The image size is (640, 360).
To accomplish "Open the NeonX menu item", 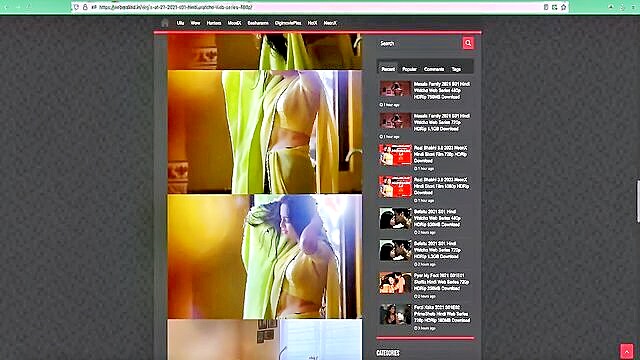I will (330, 23).
